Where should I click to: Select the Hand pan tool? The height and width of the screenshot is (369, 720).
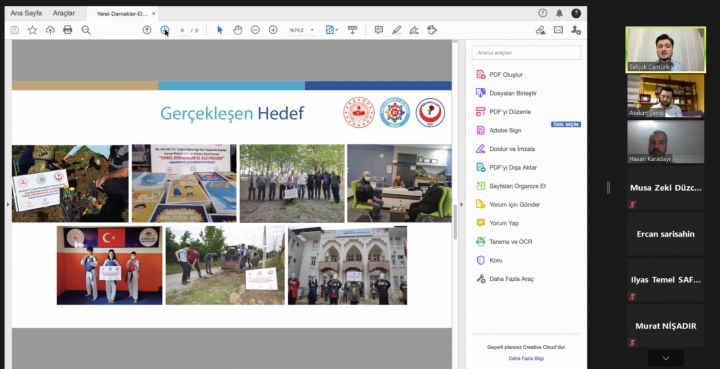(x=237, y=30)
